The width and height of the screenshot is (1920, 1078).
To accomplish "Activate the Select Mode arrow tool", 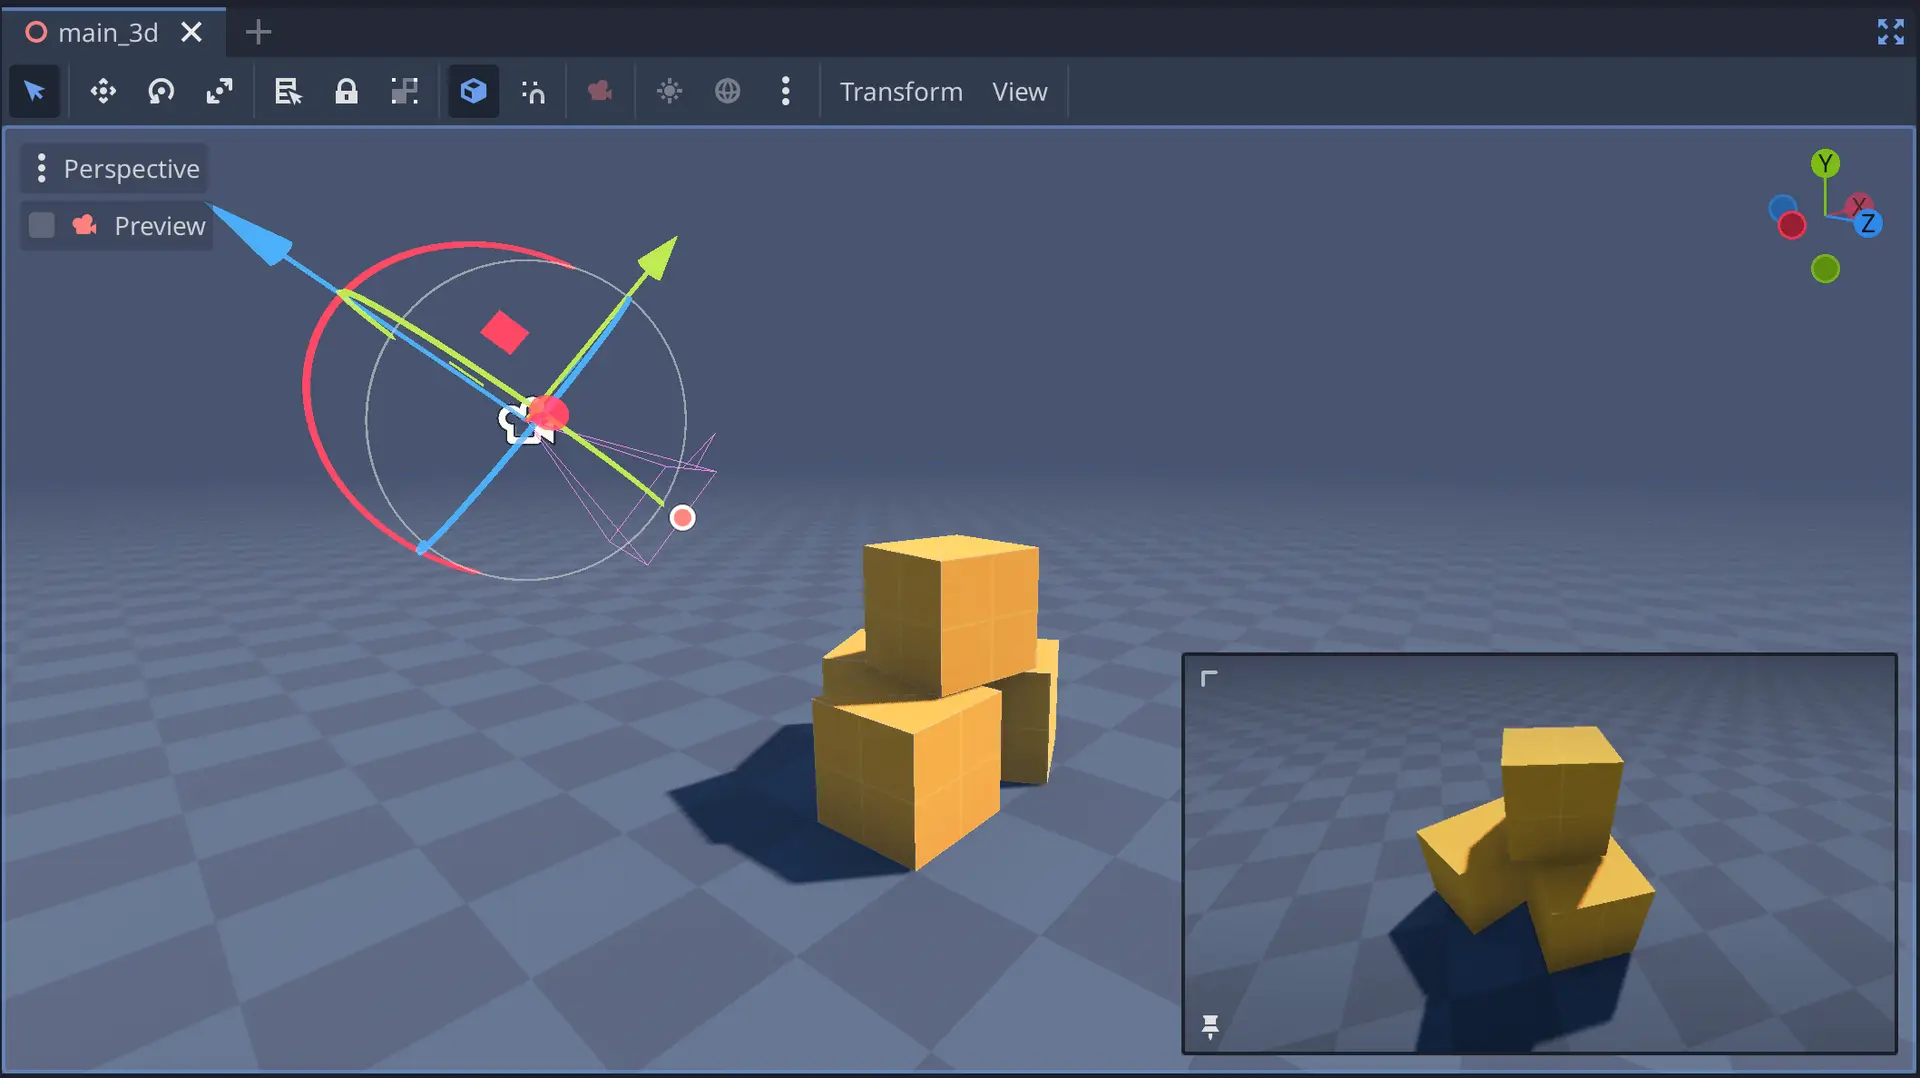I will point(34,91).
